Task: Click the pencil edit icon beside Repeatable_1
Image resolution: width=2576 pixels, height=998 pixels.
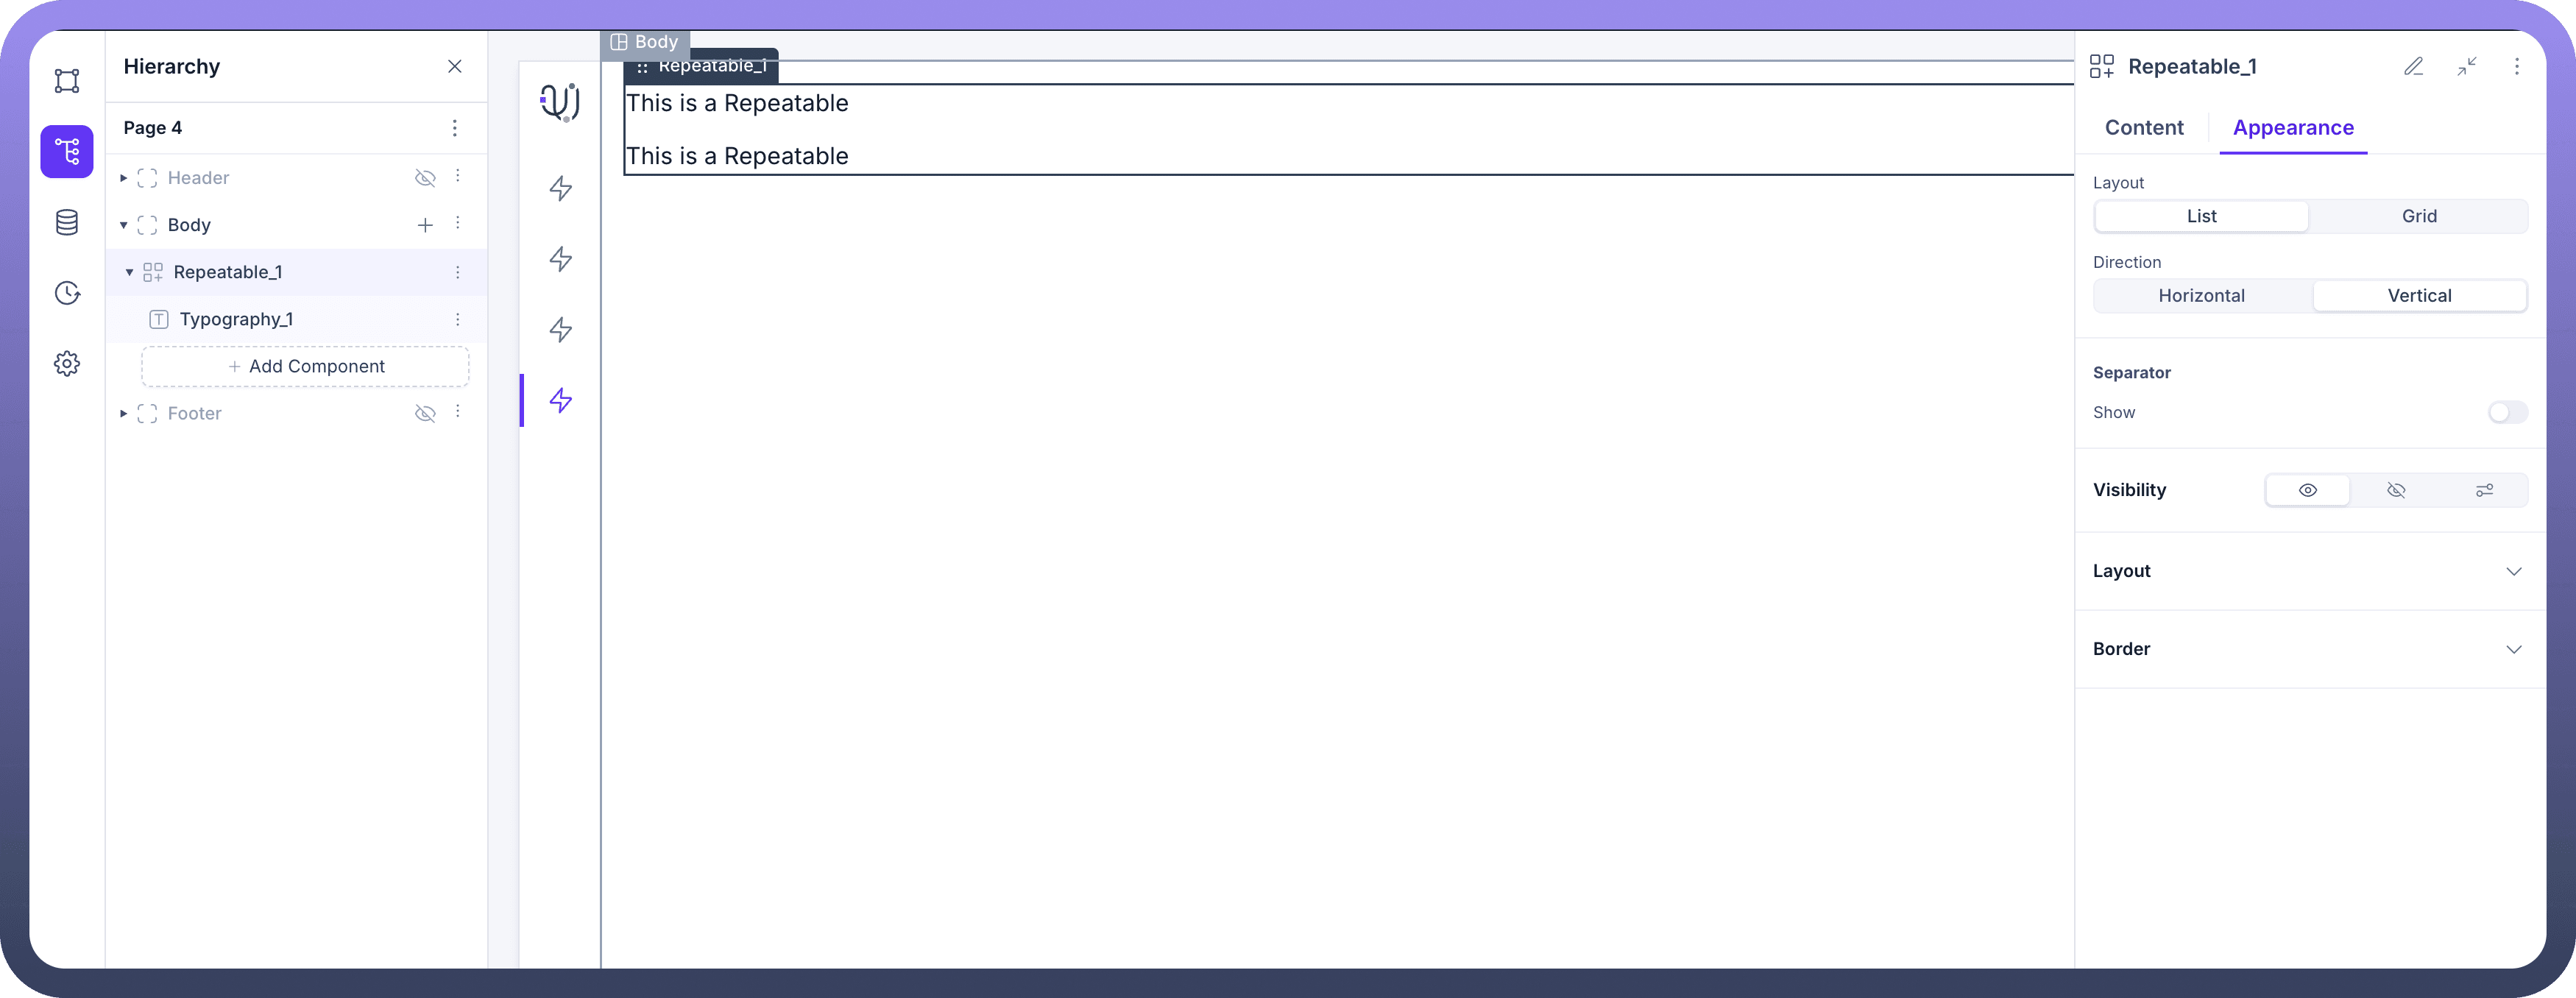Action: pos(2413,67)
